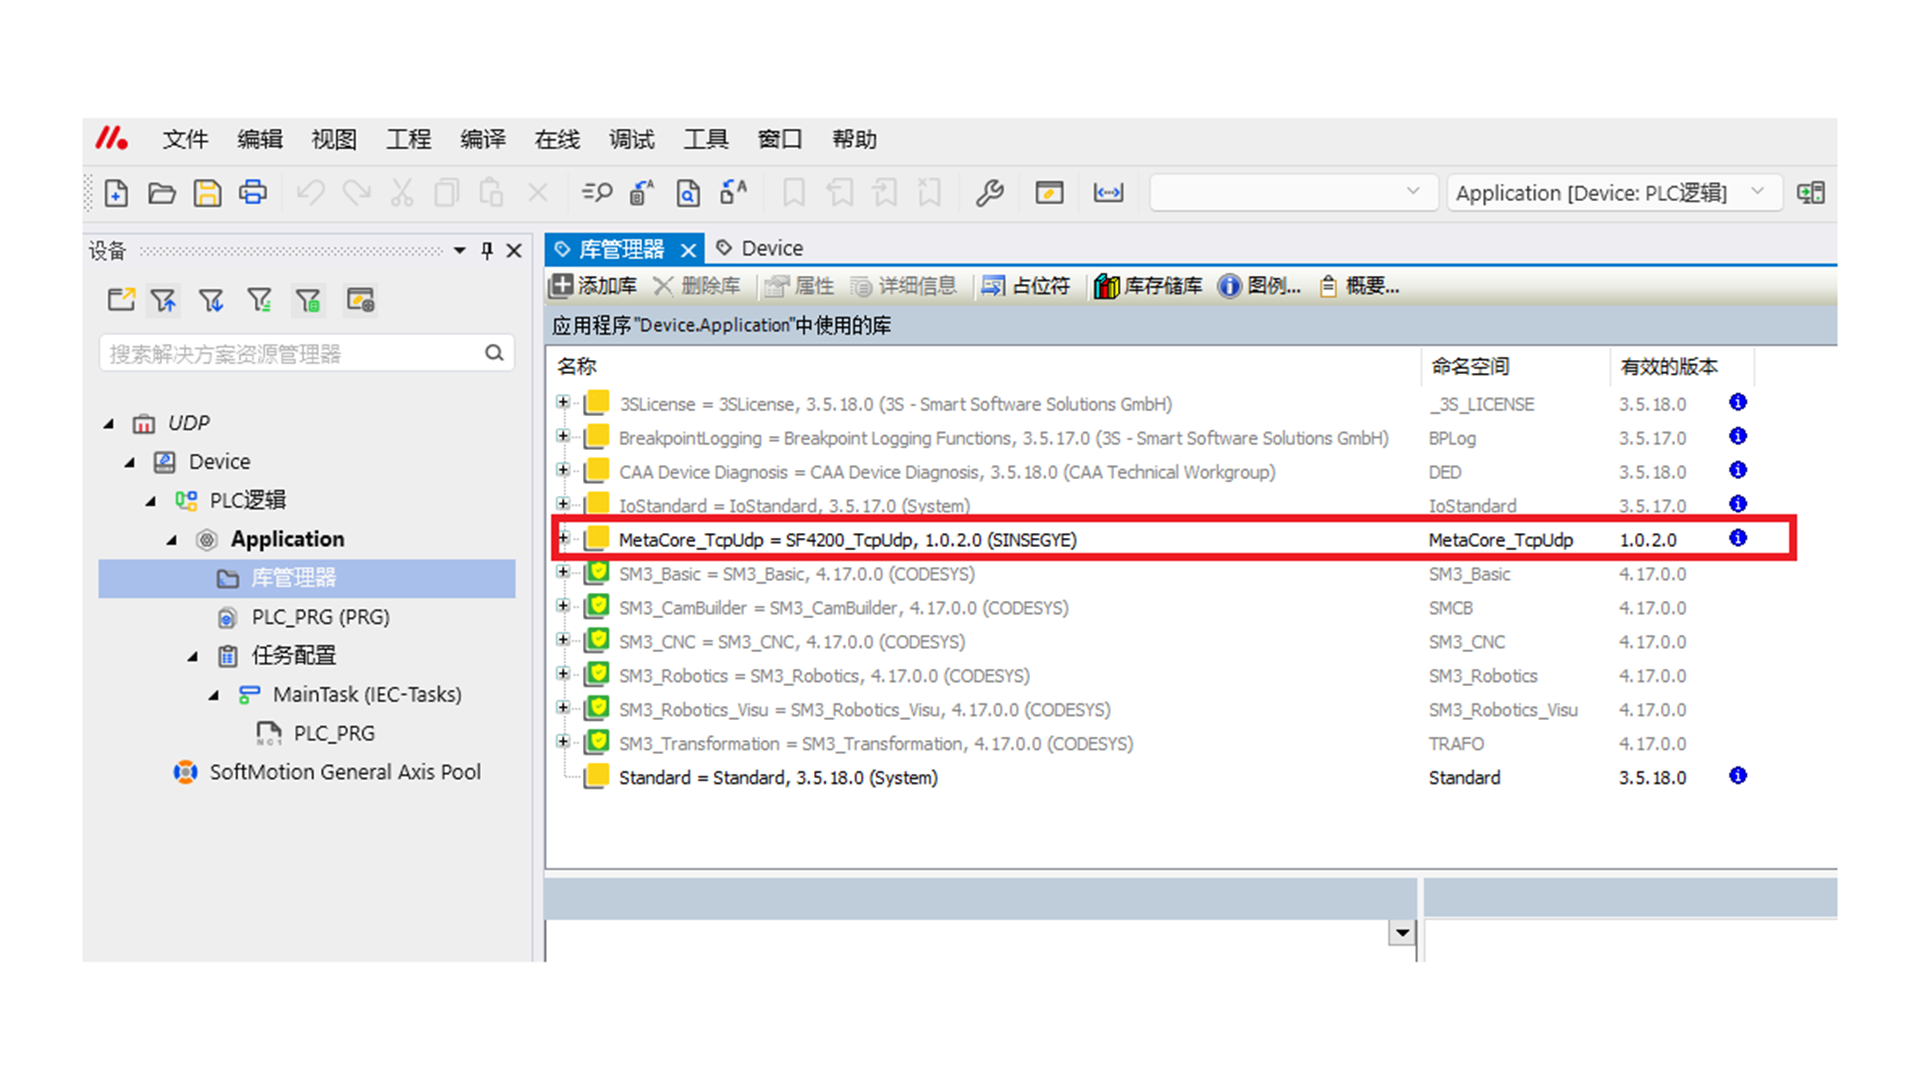1920x1080 pixels.
Task: Click the Print icon in toolbar
Action: [252, 193]
